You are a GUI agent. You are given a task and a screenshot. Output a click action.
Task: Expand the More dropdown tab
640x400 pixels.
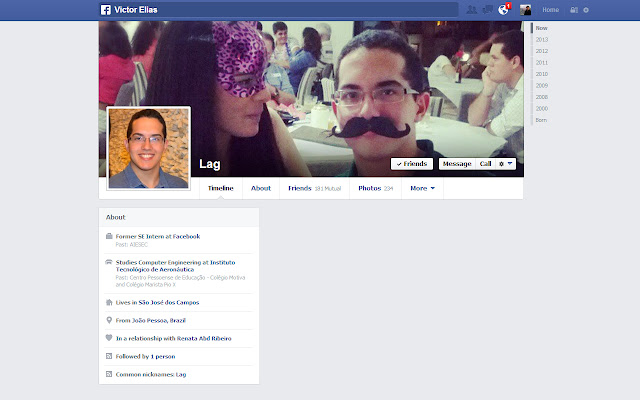(x=422, y=188)
